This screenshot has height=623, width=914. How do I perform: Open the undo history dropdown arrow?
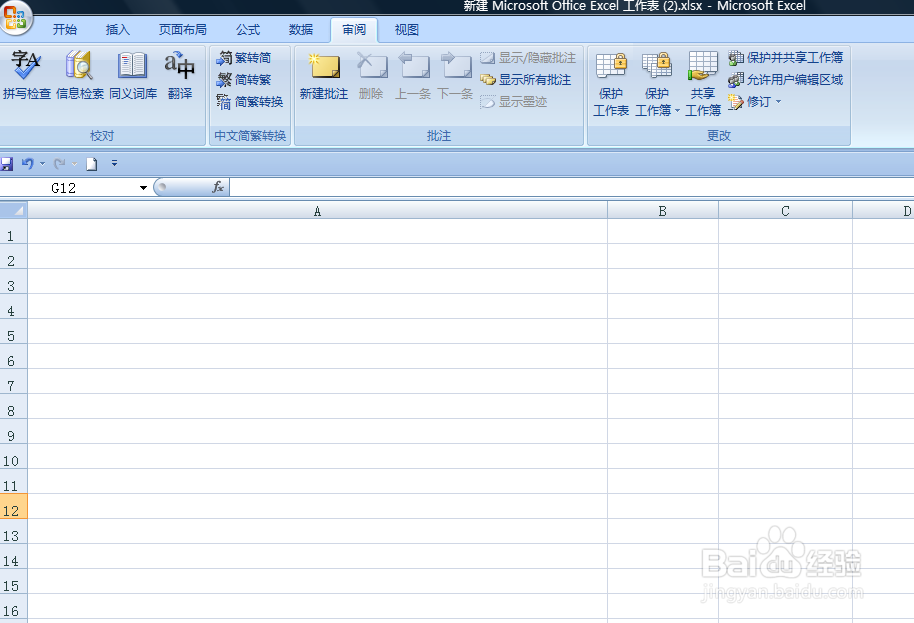click(43, 164)
